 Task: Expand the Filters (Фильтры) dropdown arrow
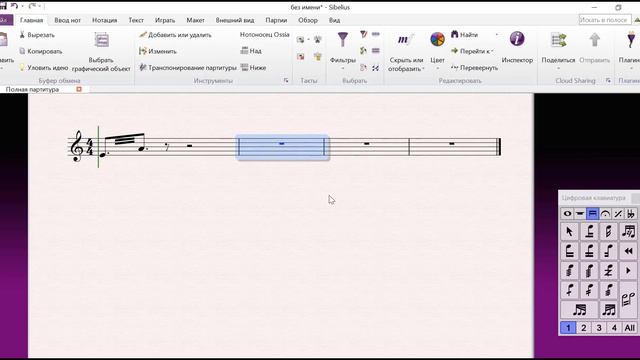coord(343,68)
